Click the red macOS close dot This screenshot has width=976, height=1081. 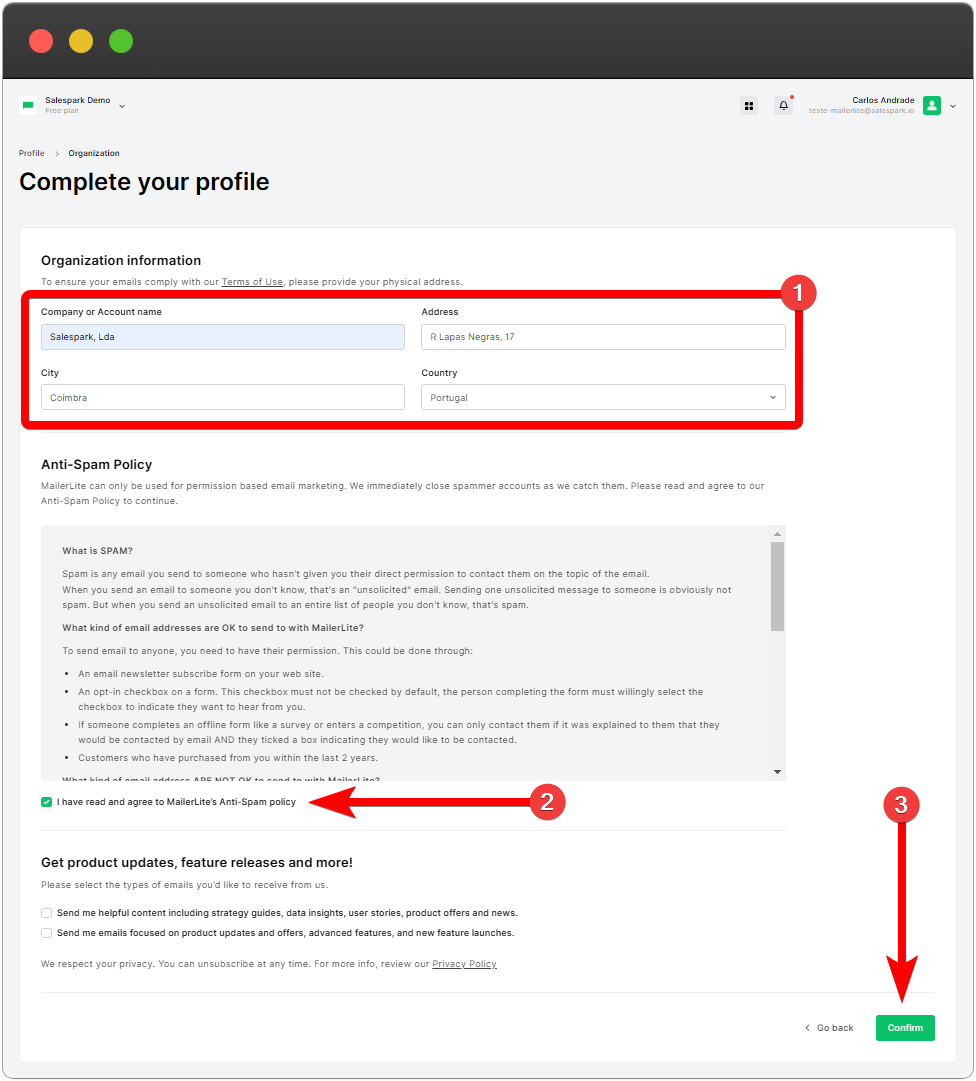[x=41, y=41]
